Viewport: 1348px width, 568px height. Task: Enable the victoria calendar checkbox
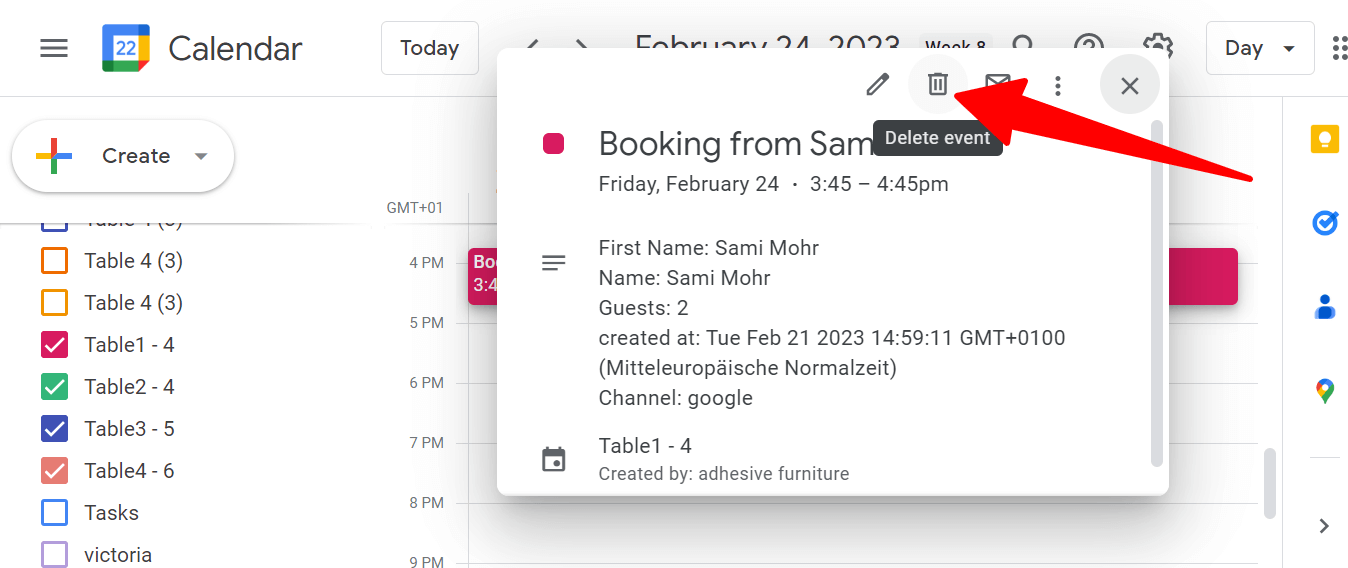(54, 555)
